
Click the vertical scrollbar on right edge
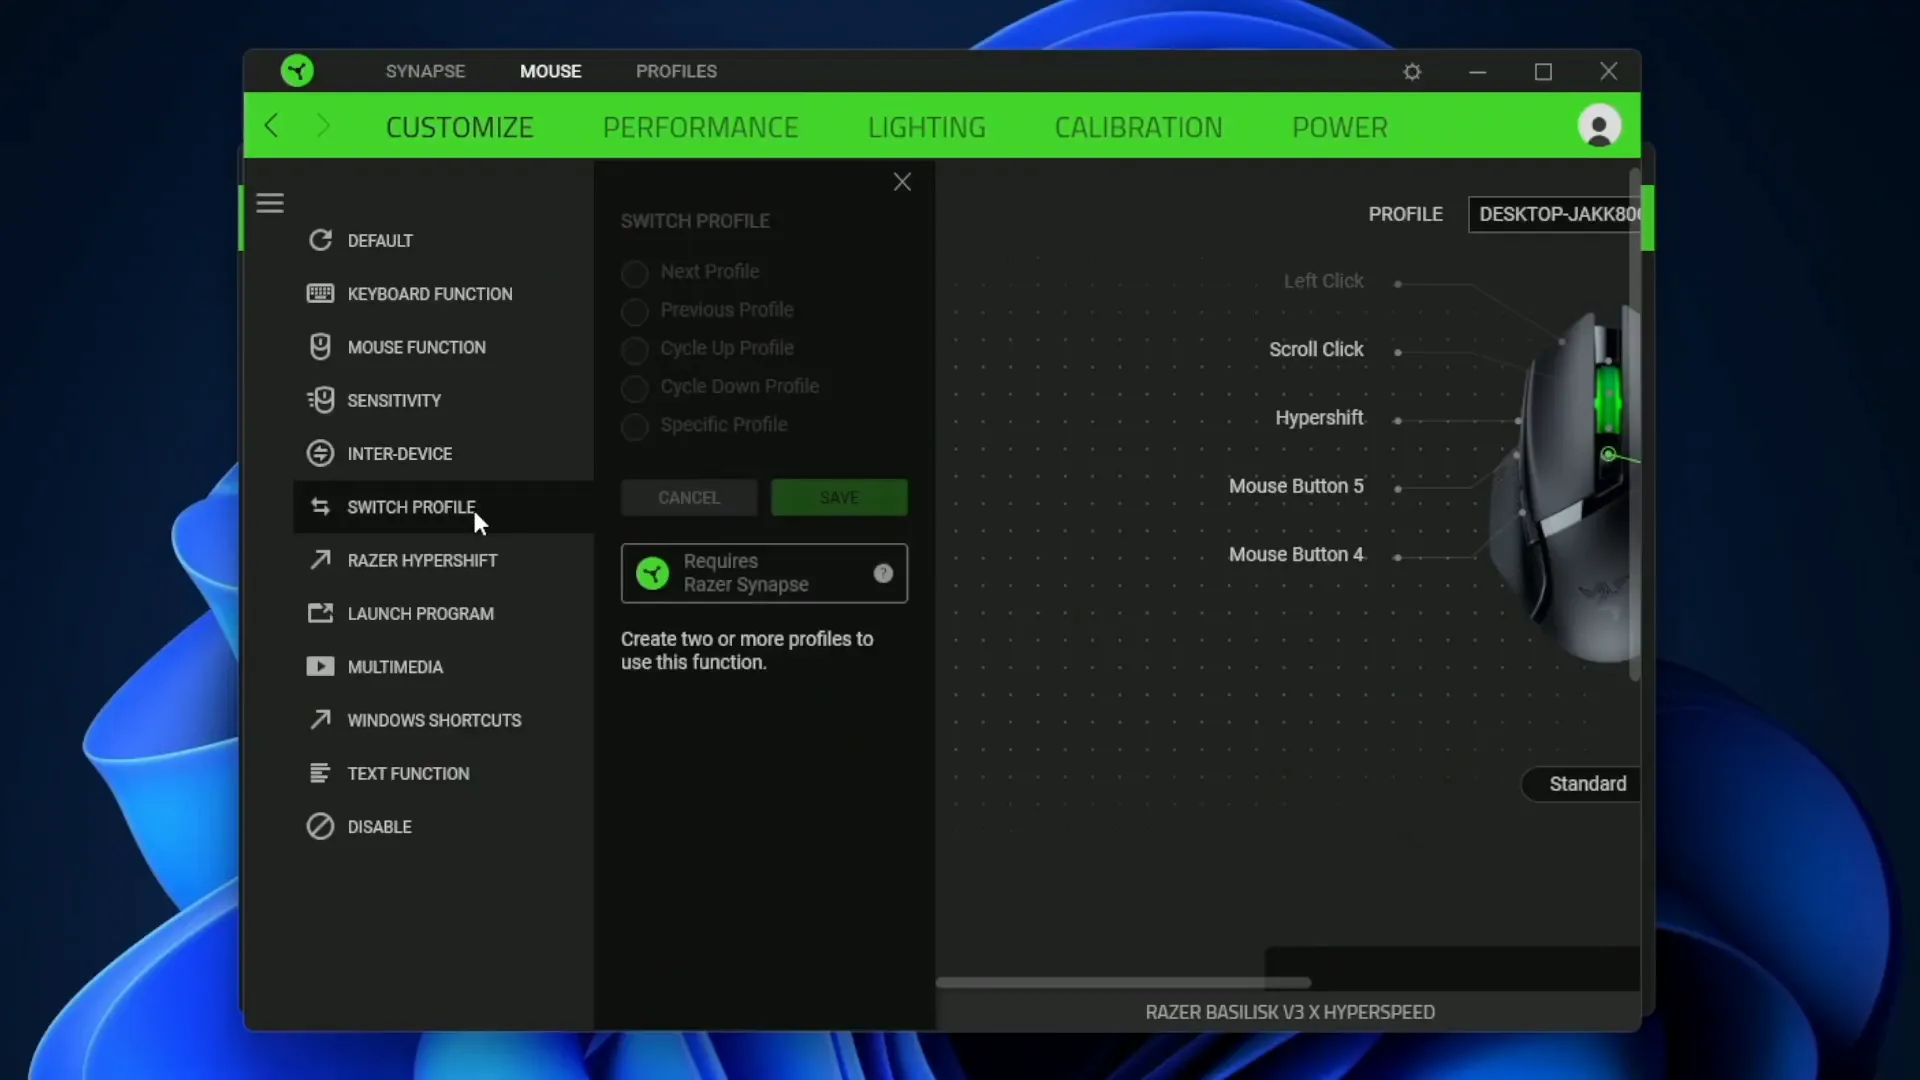coord(1635,425)
